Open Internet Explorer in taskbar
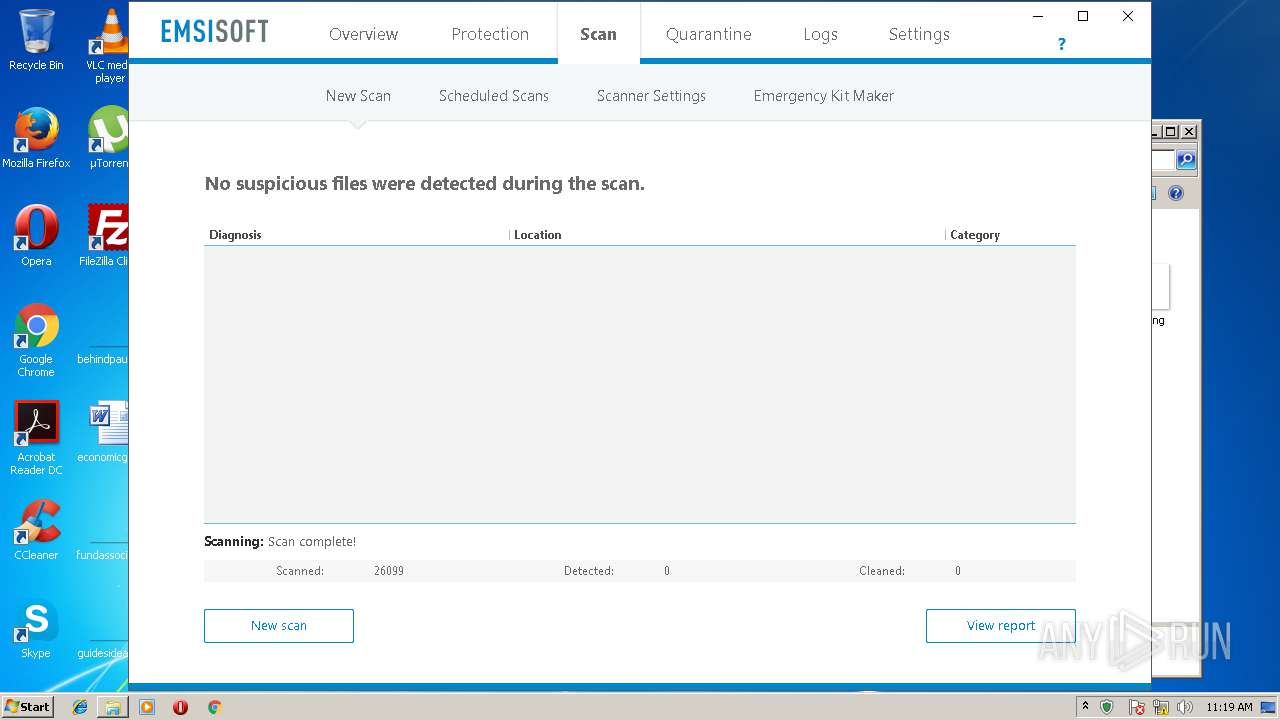Viewport: 1280px width, 720px height. [x=80, y=707]
